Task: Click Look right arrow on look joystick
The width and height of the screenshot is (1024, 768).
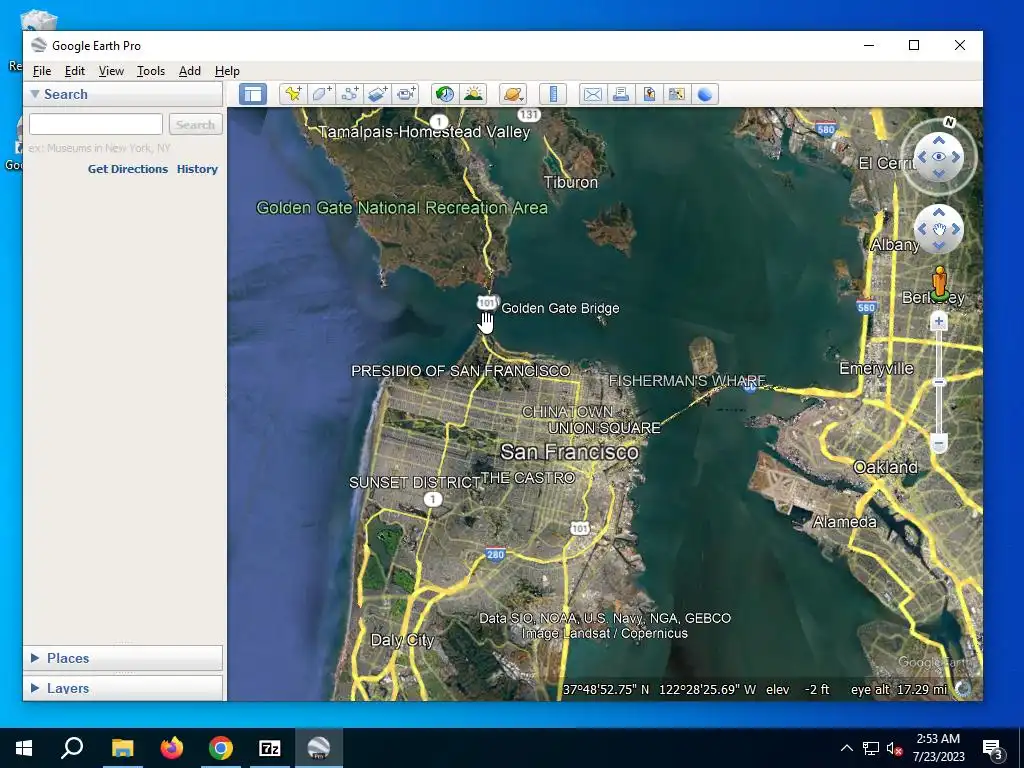Action: click(x=955, y=157)
